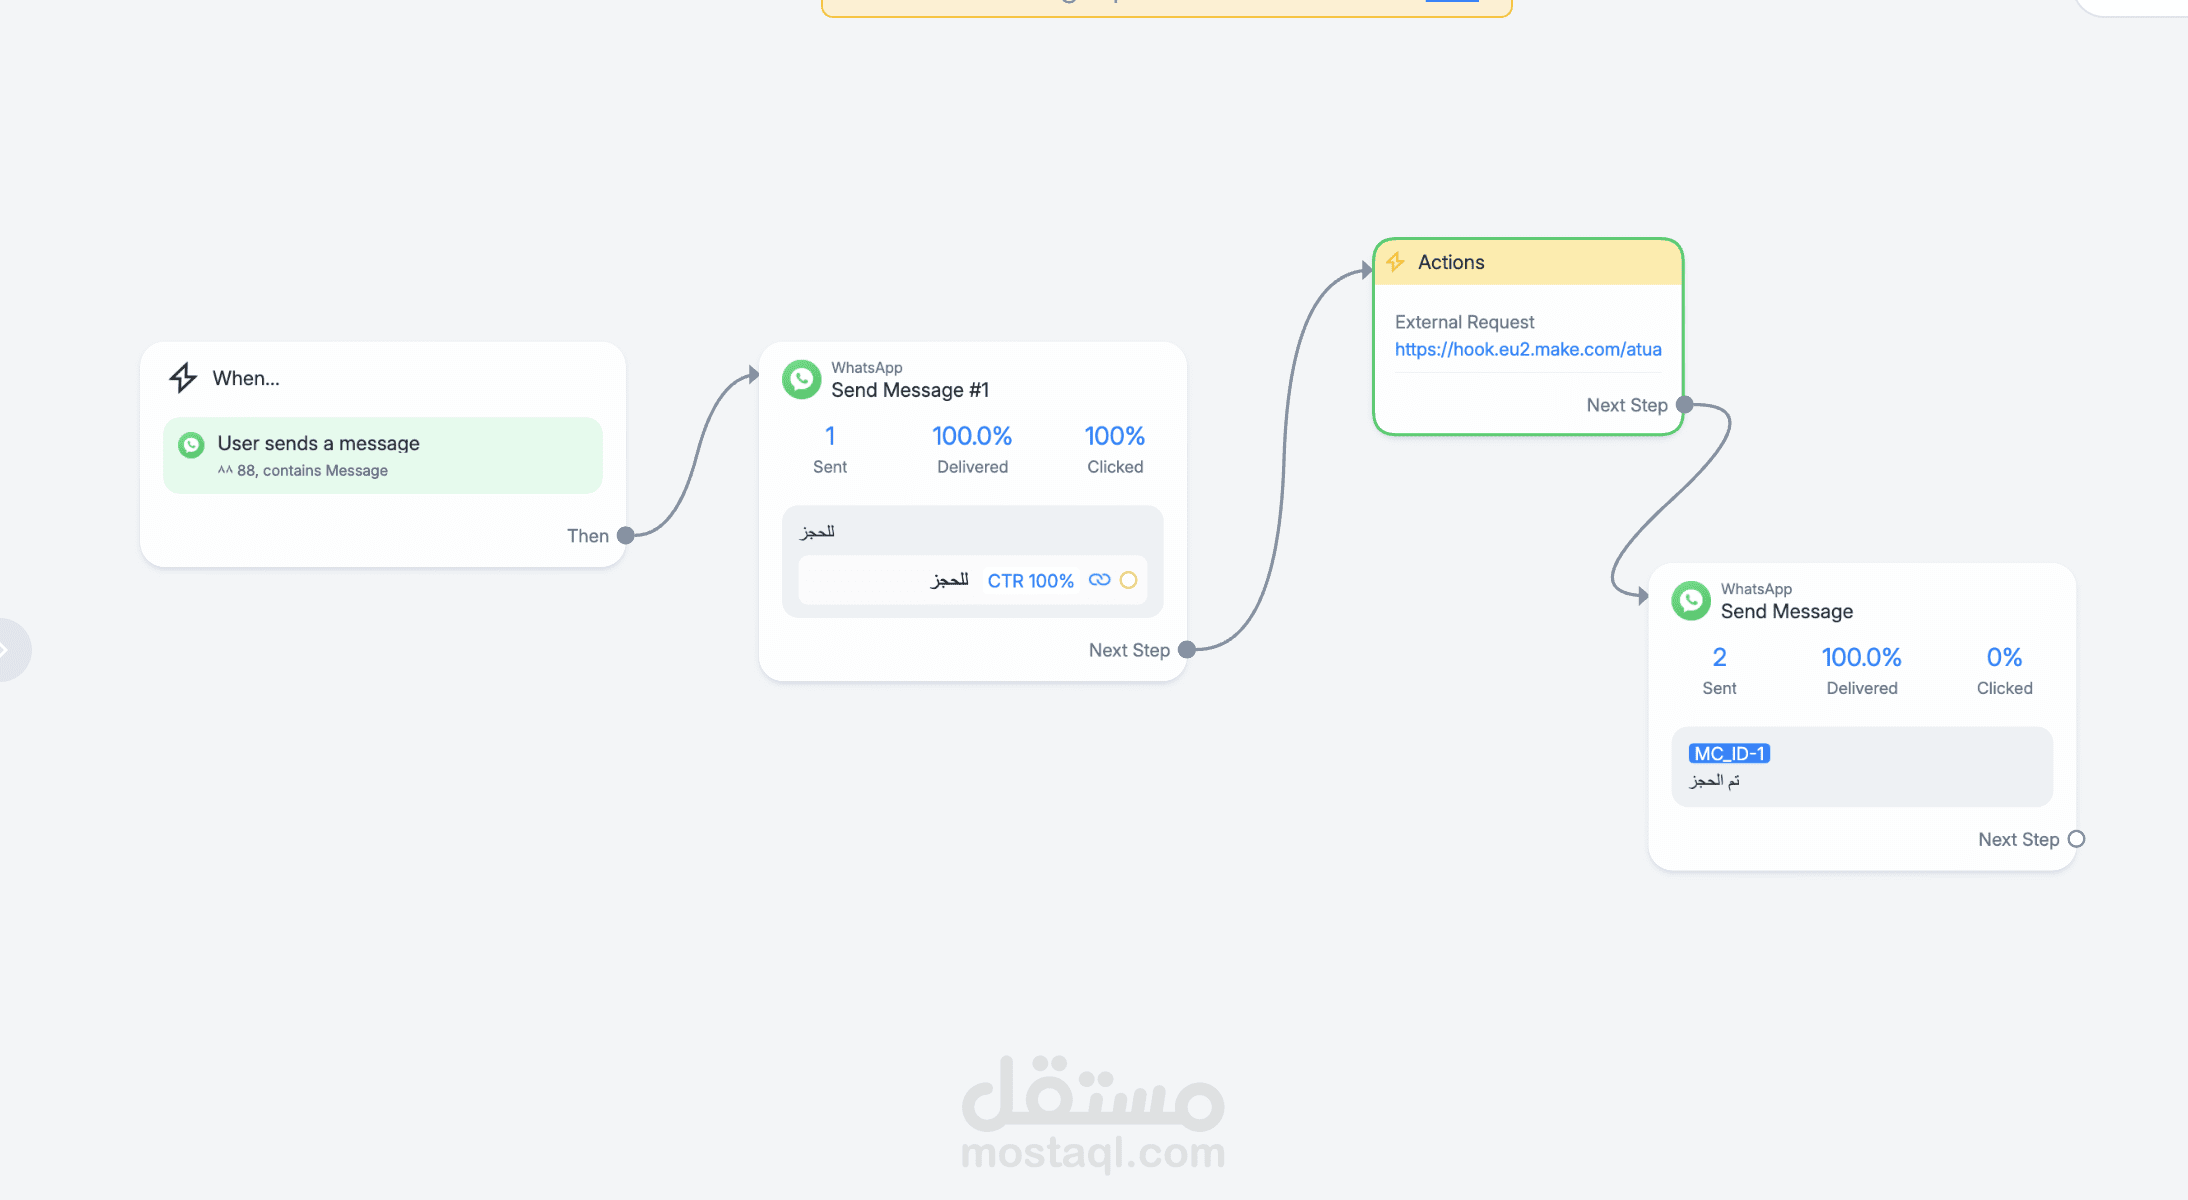Screen dimensions: 2188x1200
Task: Click the yellow lightning icon in Actions header
Action: click(x=1396, y=262)
